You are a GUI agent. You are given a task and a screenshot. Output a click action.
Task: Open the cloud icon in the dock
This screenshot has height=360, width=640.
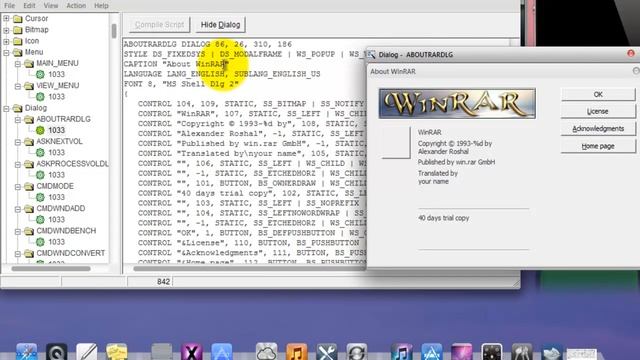point(267,352)
